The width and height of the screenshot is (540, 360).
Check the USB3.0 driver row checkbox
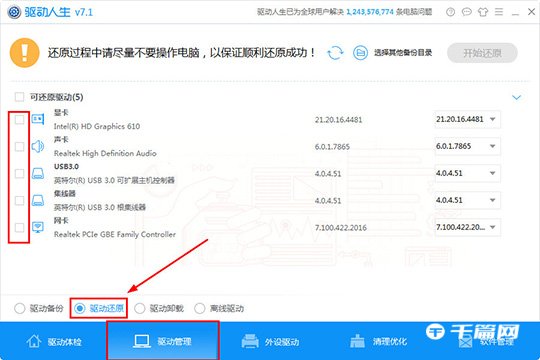tap(19, 173)
